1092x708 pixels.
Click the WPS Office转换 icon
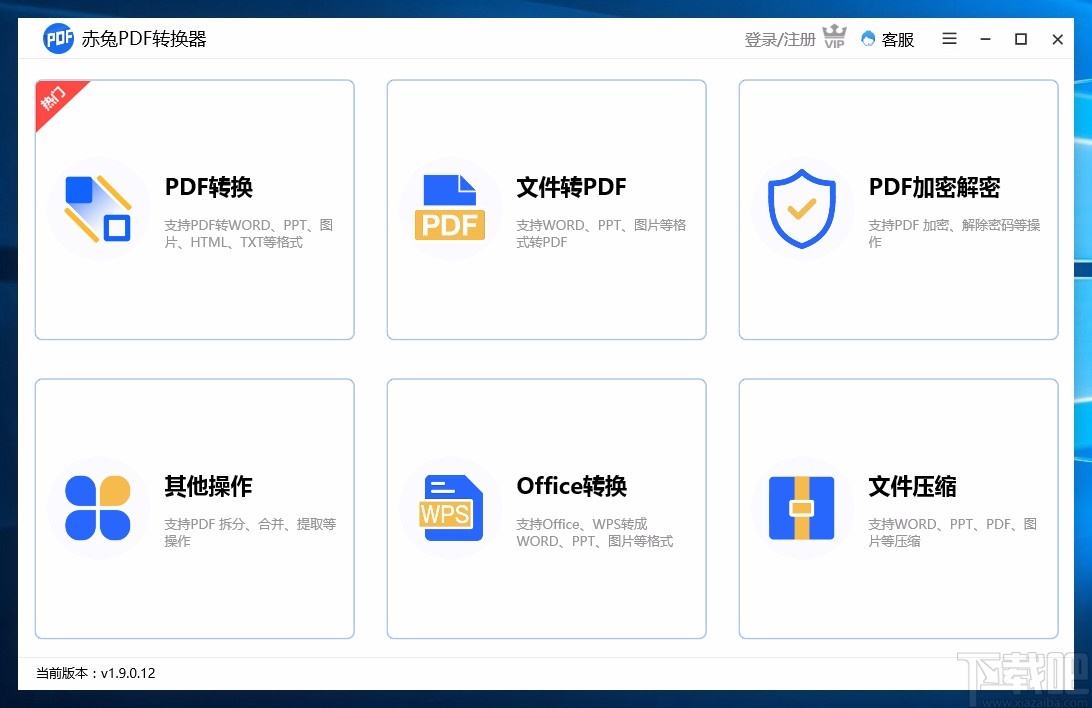[450, 508]
